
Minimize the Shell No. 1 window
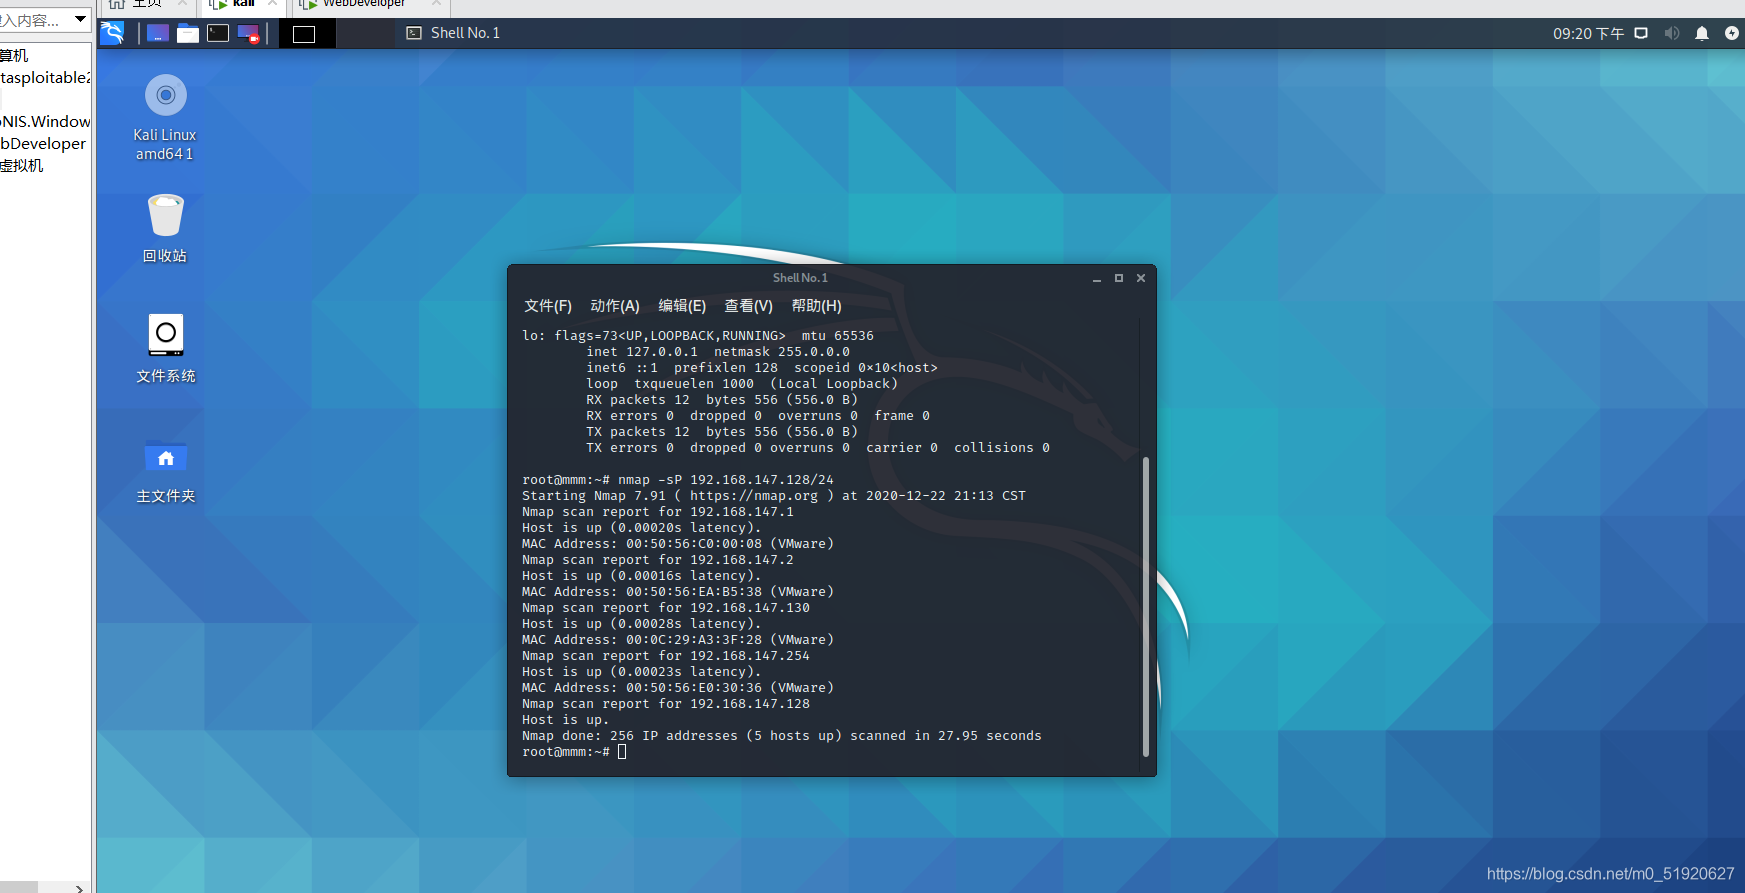click(1097, 279)
